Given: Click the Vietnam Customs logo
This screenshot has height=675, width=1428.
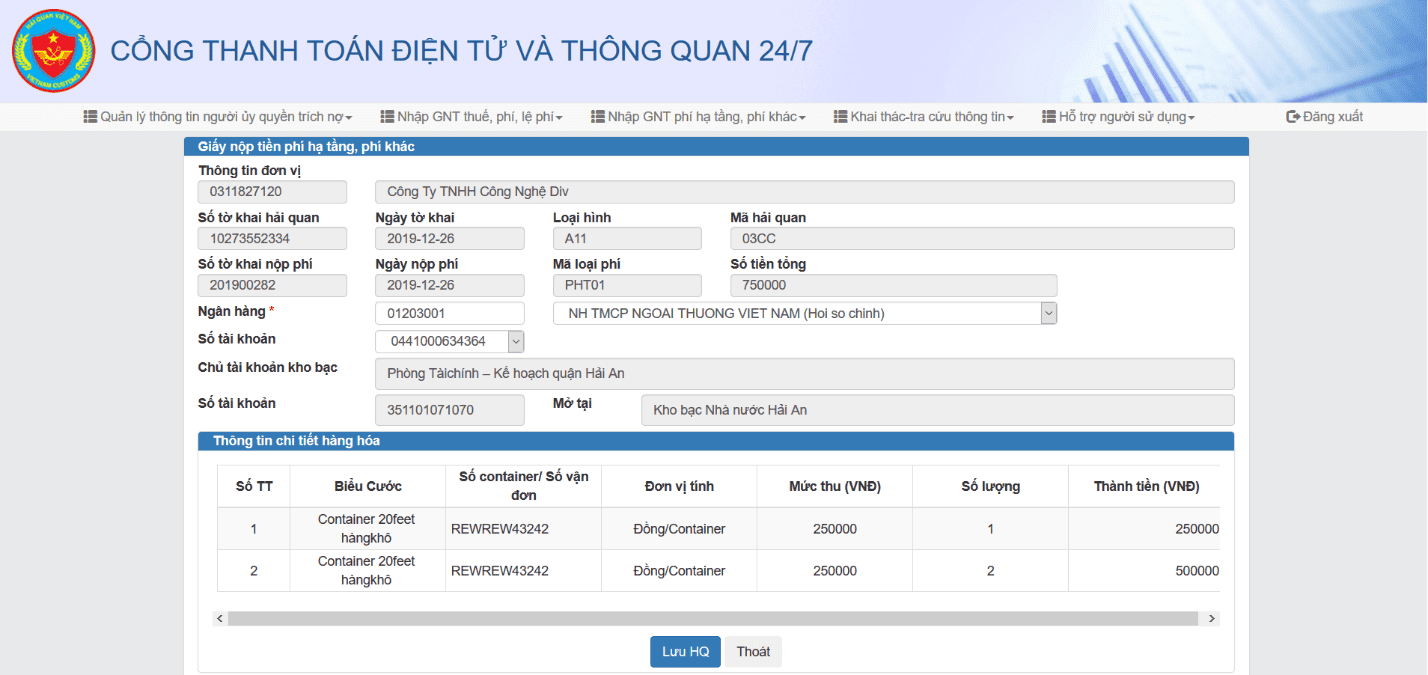Looking at the screenshot, I should click(x=52, y=51).
